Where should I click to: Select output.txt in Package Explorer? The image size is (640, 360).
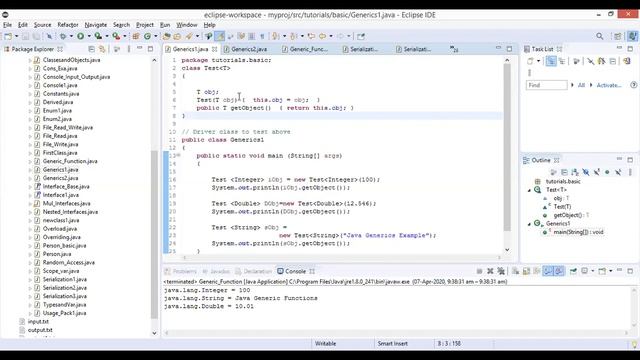click(x=40, y=330)
